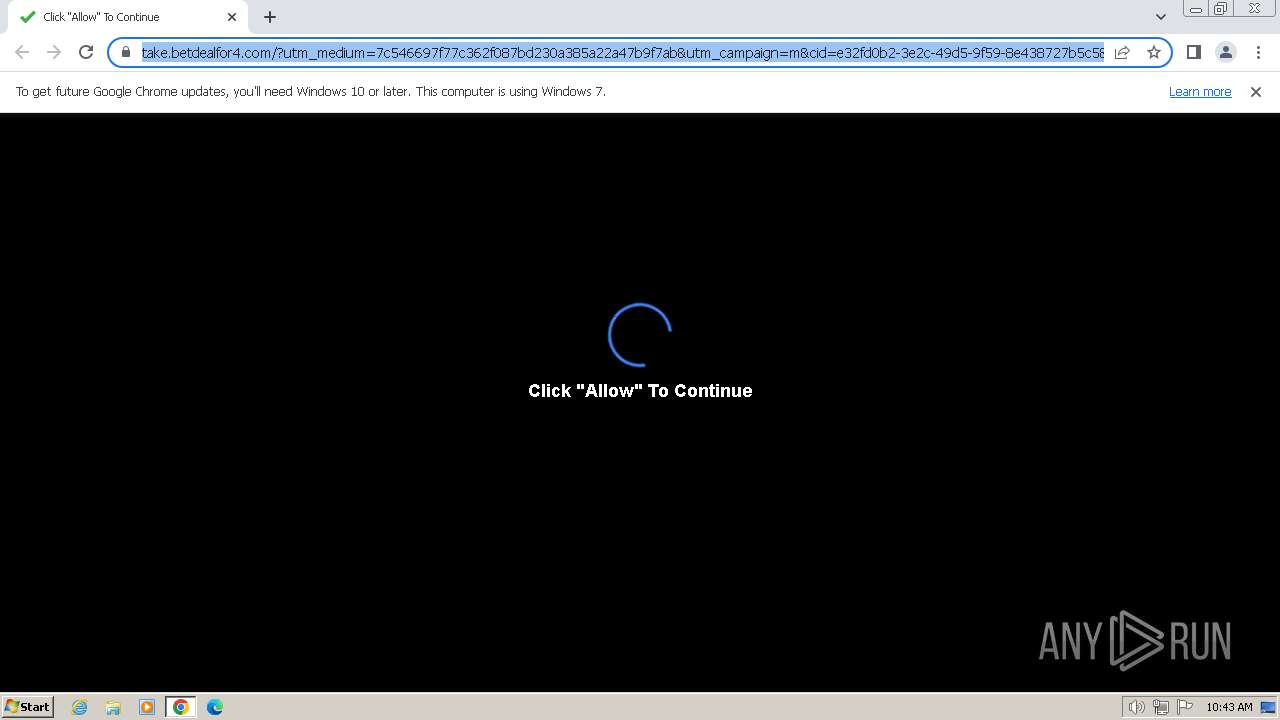This screenshot has height=720, width=1280.
Task: Launch Microsoft Edge from taskbar
Action: click(215, 707)
